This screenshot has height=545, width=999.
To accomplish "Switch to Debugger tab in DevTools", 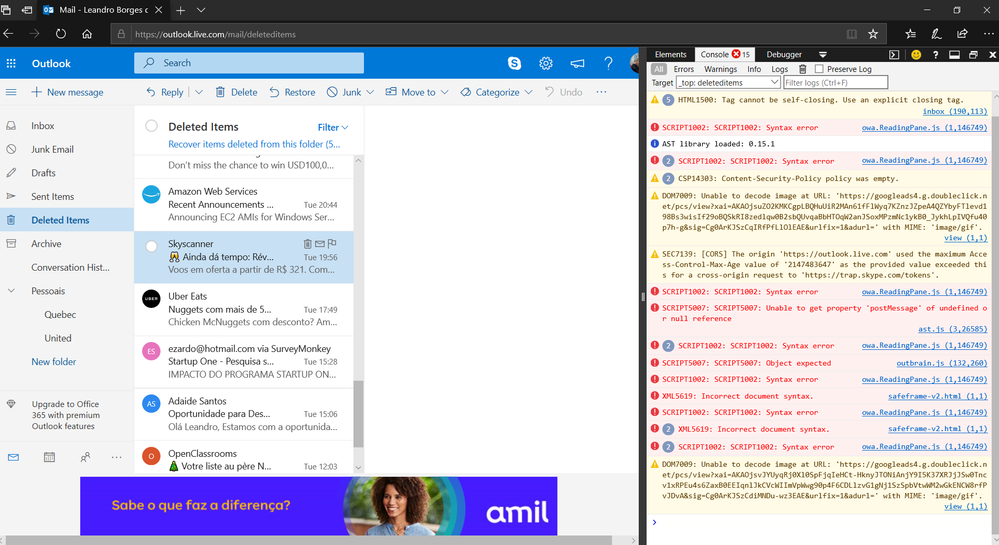I will click(x=784, y=55).
